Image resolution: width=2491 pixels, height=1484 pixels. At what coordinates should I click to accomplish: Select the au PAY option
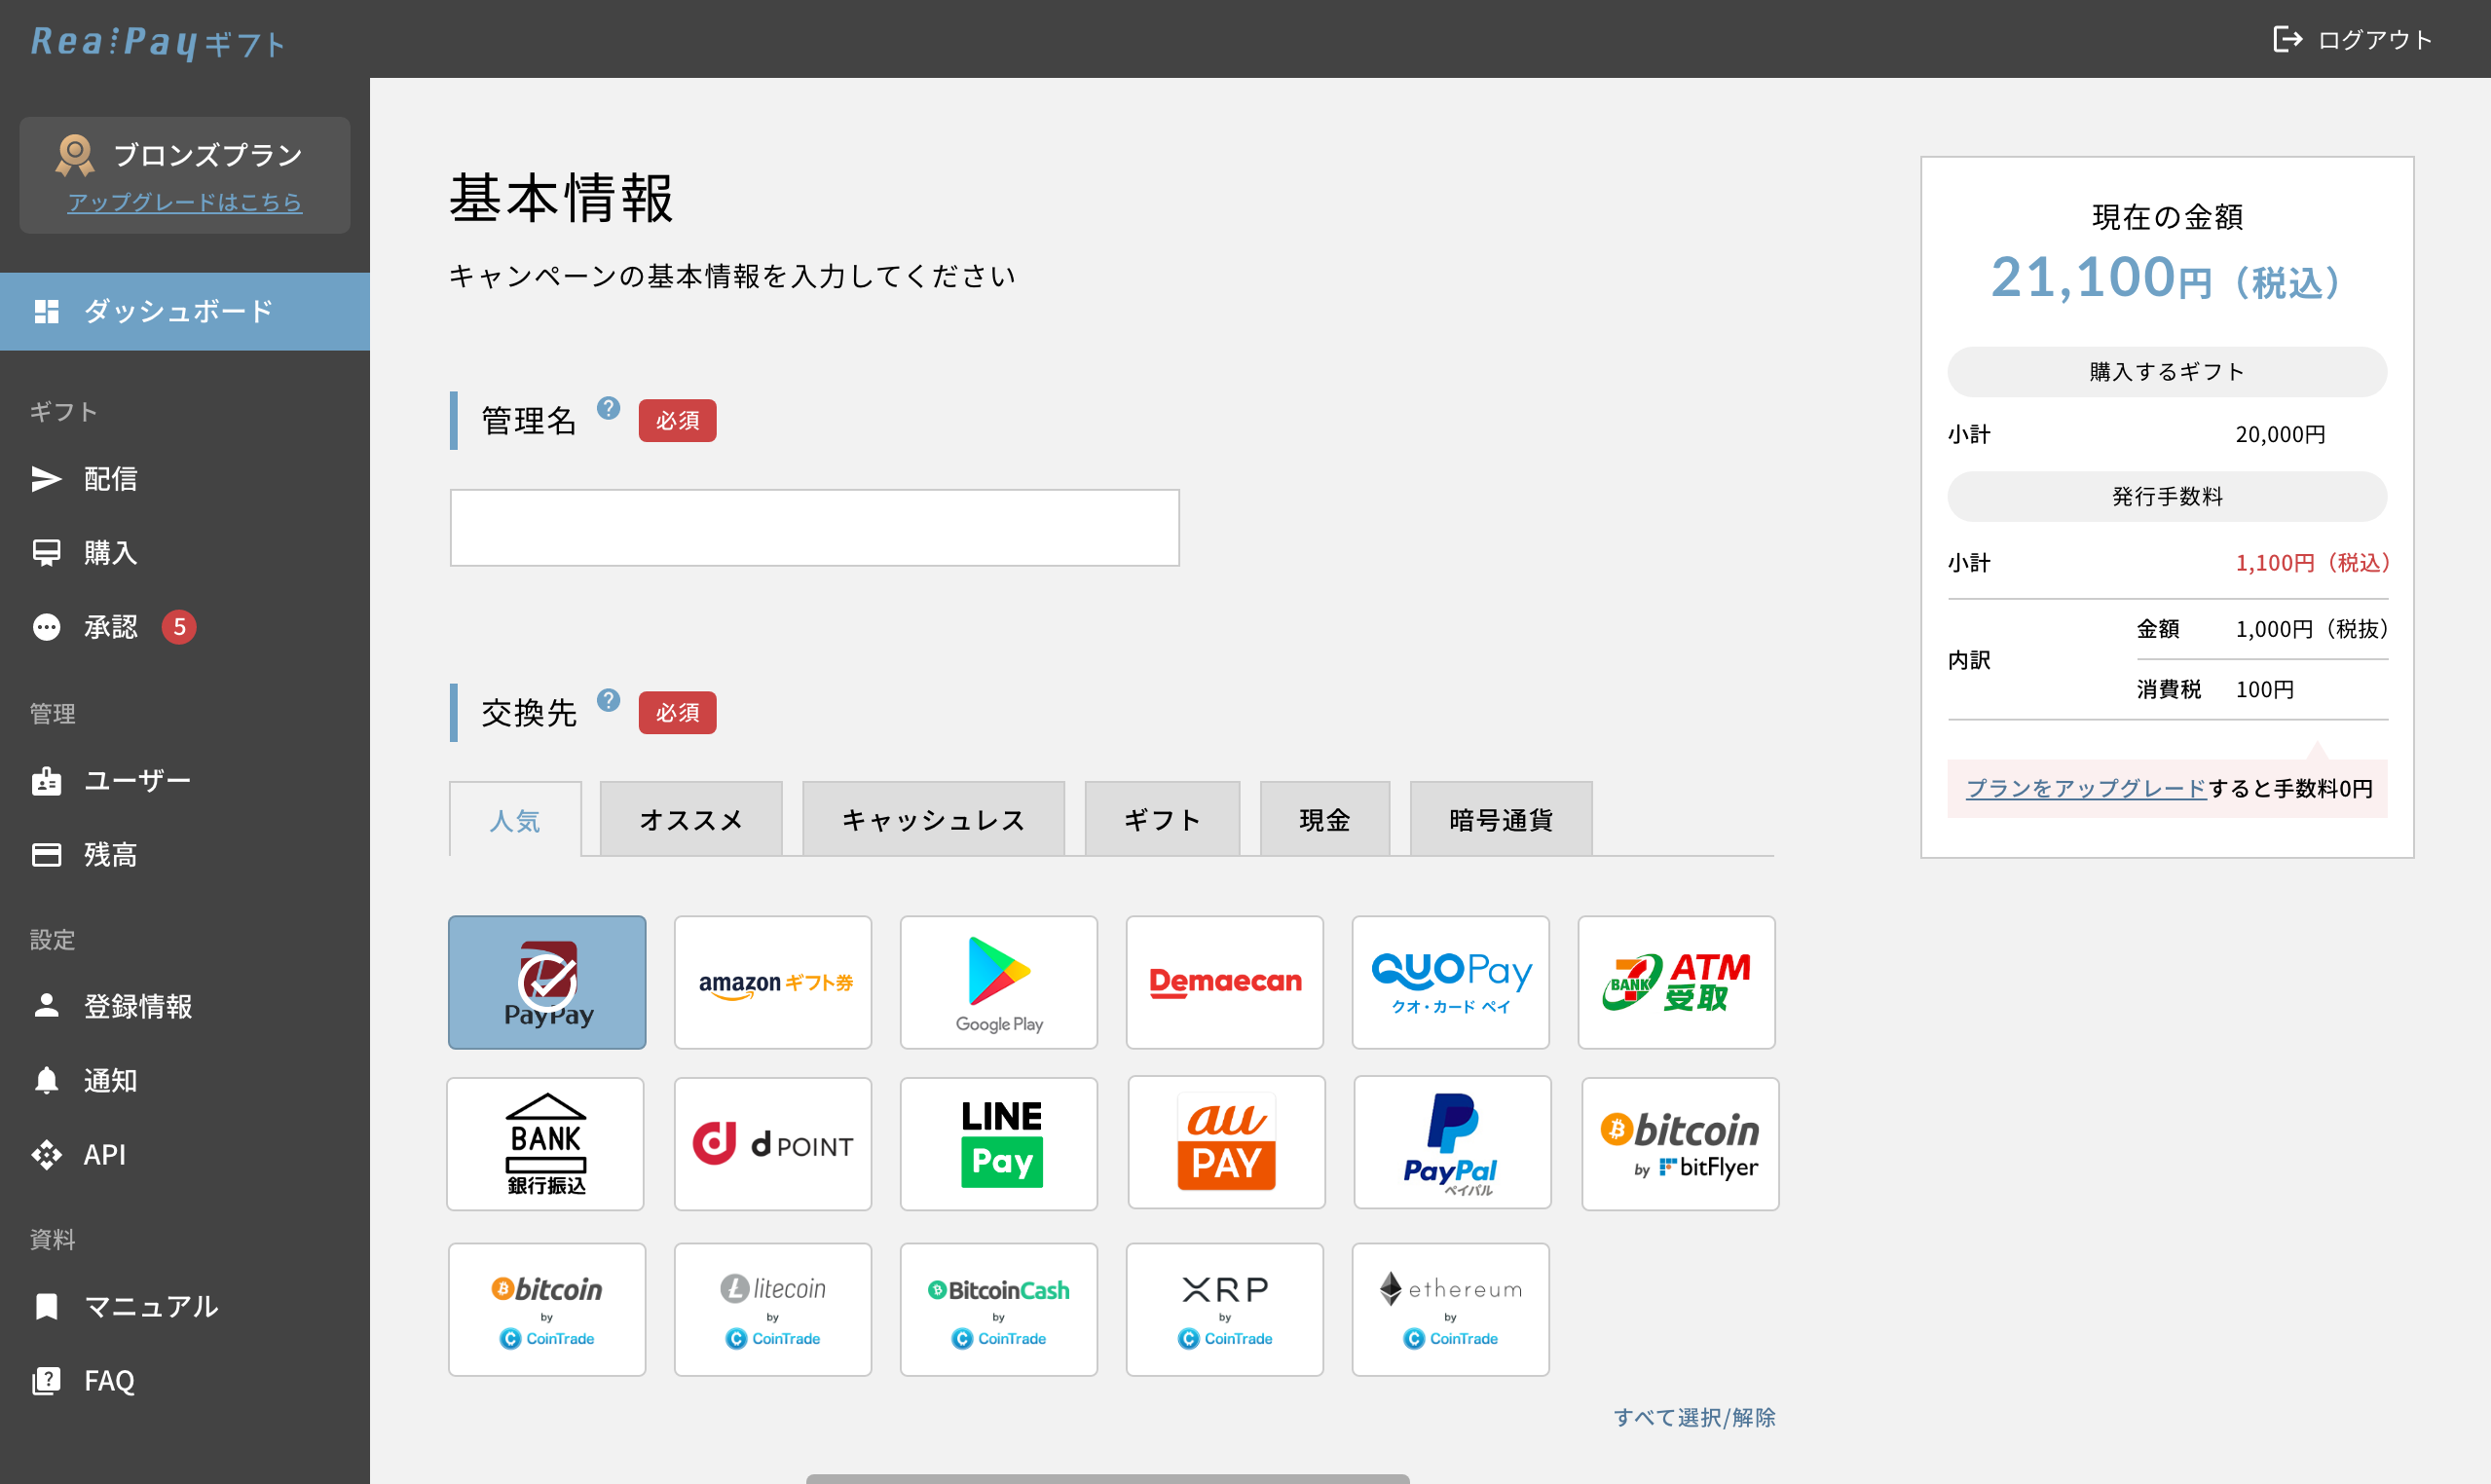1227,1143
